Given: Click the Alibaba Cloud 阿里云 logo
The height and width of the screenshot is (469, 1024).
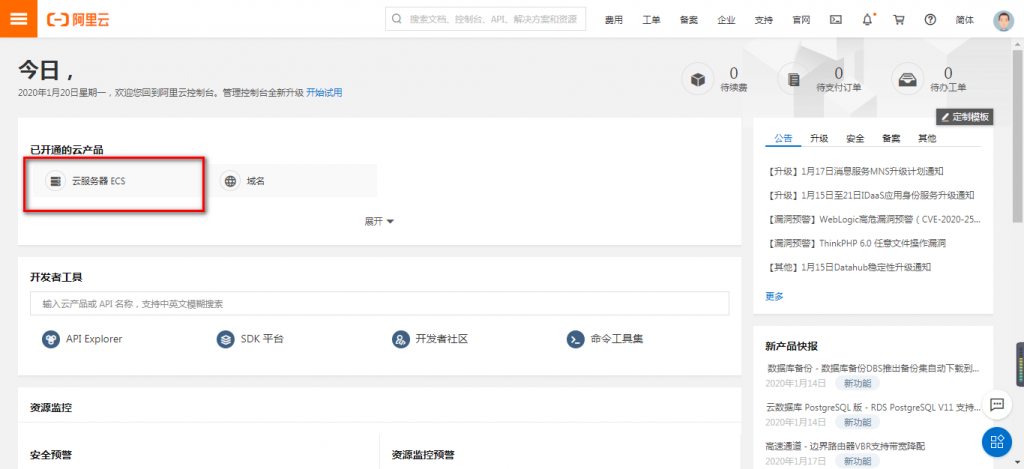Looking at the screenshot, I should pos(78,20).
